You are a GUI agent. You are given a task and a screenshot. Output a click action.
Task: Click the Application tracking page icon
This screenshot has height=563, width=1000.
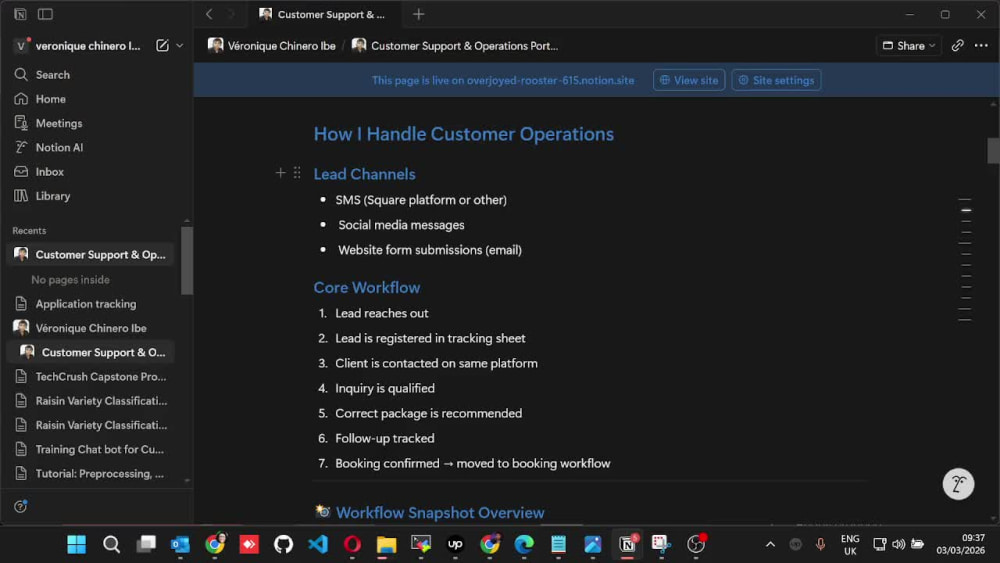21,304
